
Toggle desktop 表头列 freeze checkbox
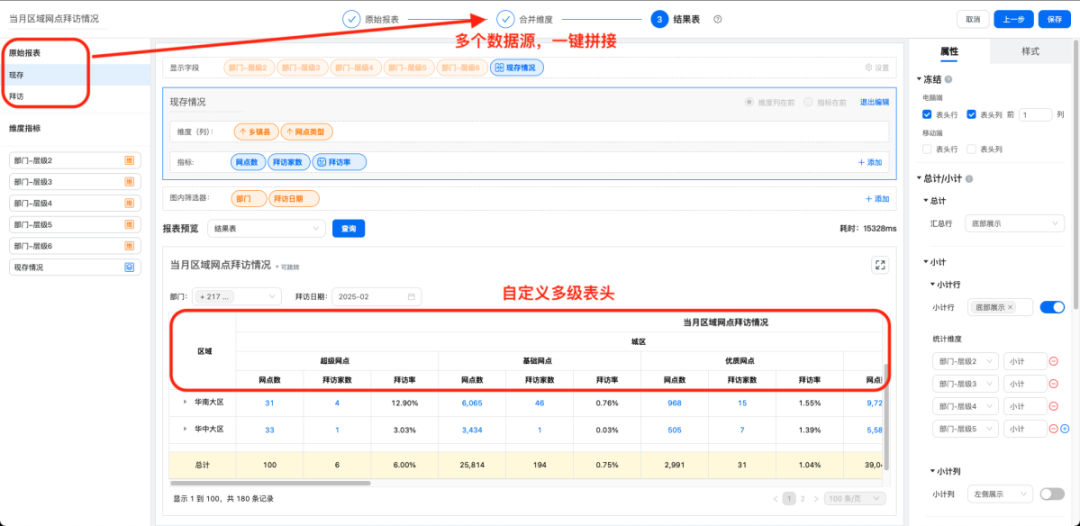(972, 114)
